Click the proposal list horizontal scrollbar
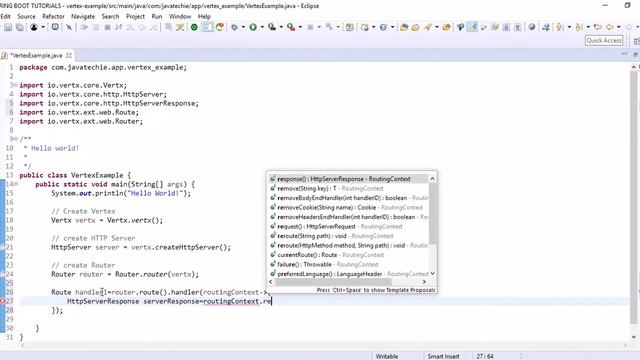640x360 pixels. click(333, 282)
